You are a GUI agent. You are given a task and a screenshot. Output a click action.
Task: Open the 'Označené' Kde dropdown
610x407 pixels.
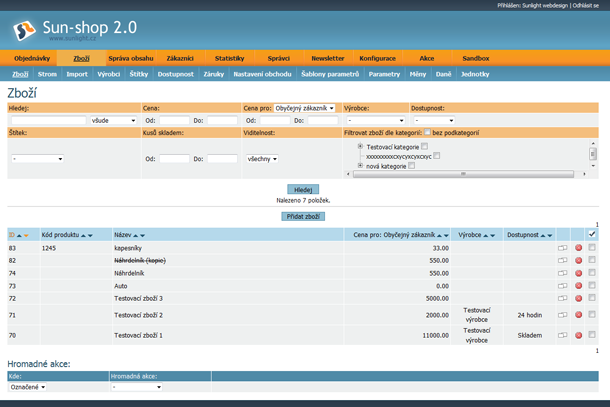(28, 387)
